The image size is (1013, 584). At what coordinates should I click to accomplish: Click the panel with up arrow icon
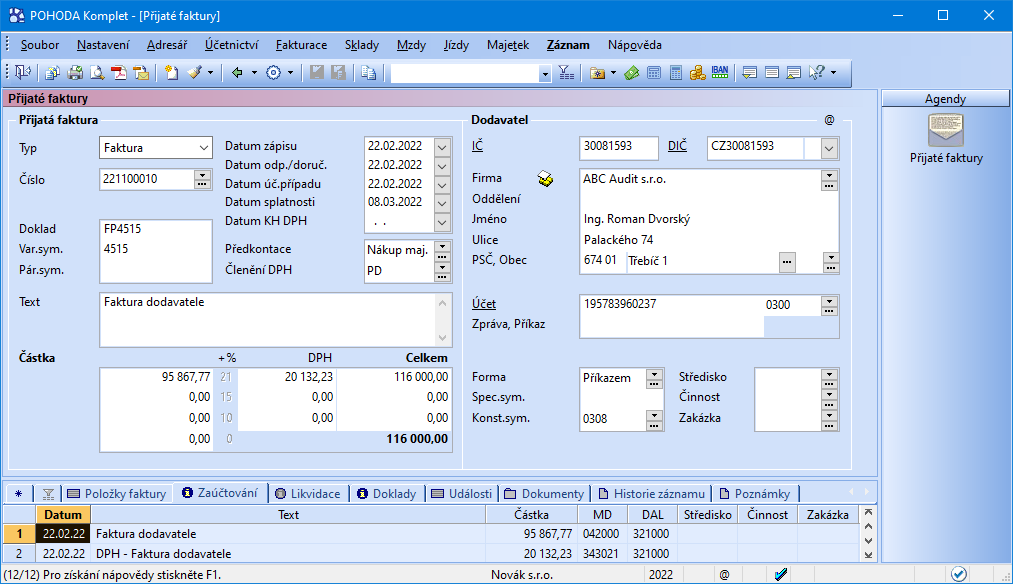coord(793,73)
